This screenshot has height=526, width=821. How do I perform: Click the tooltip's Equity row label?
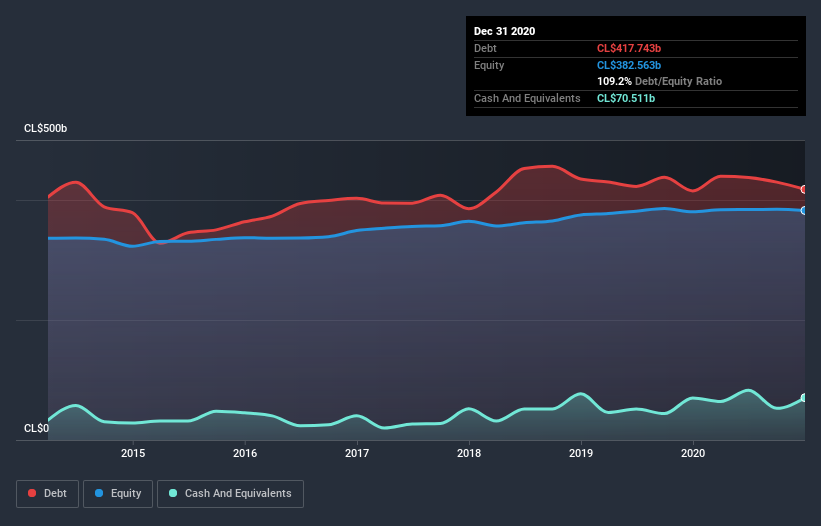pos(489,65)
